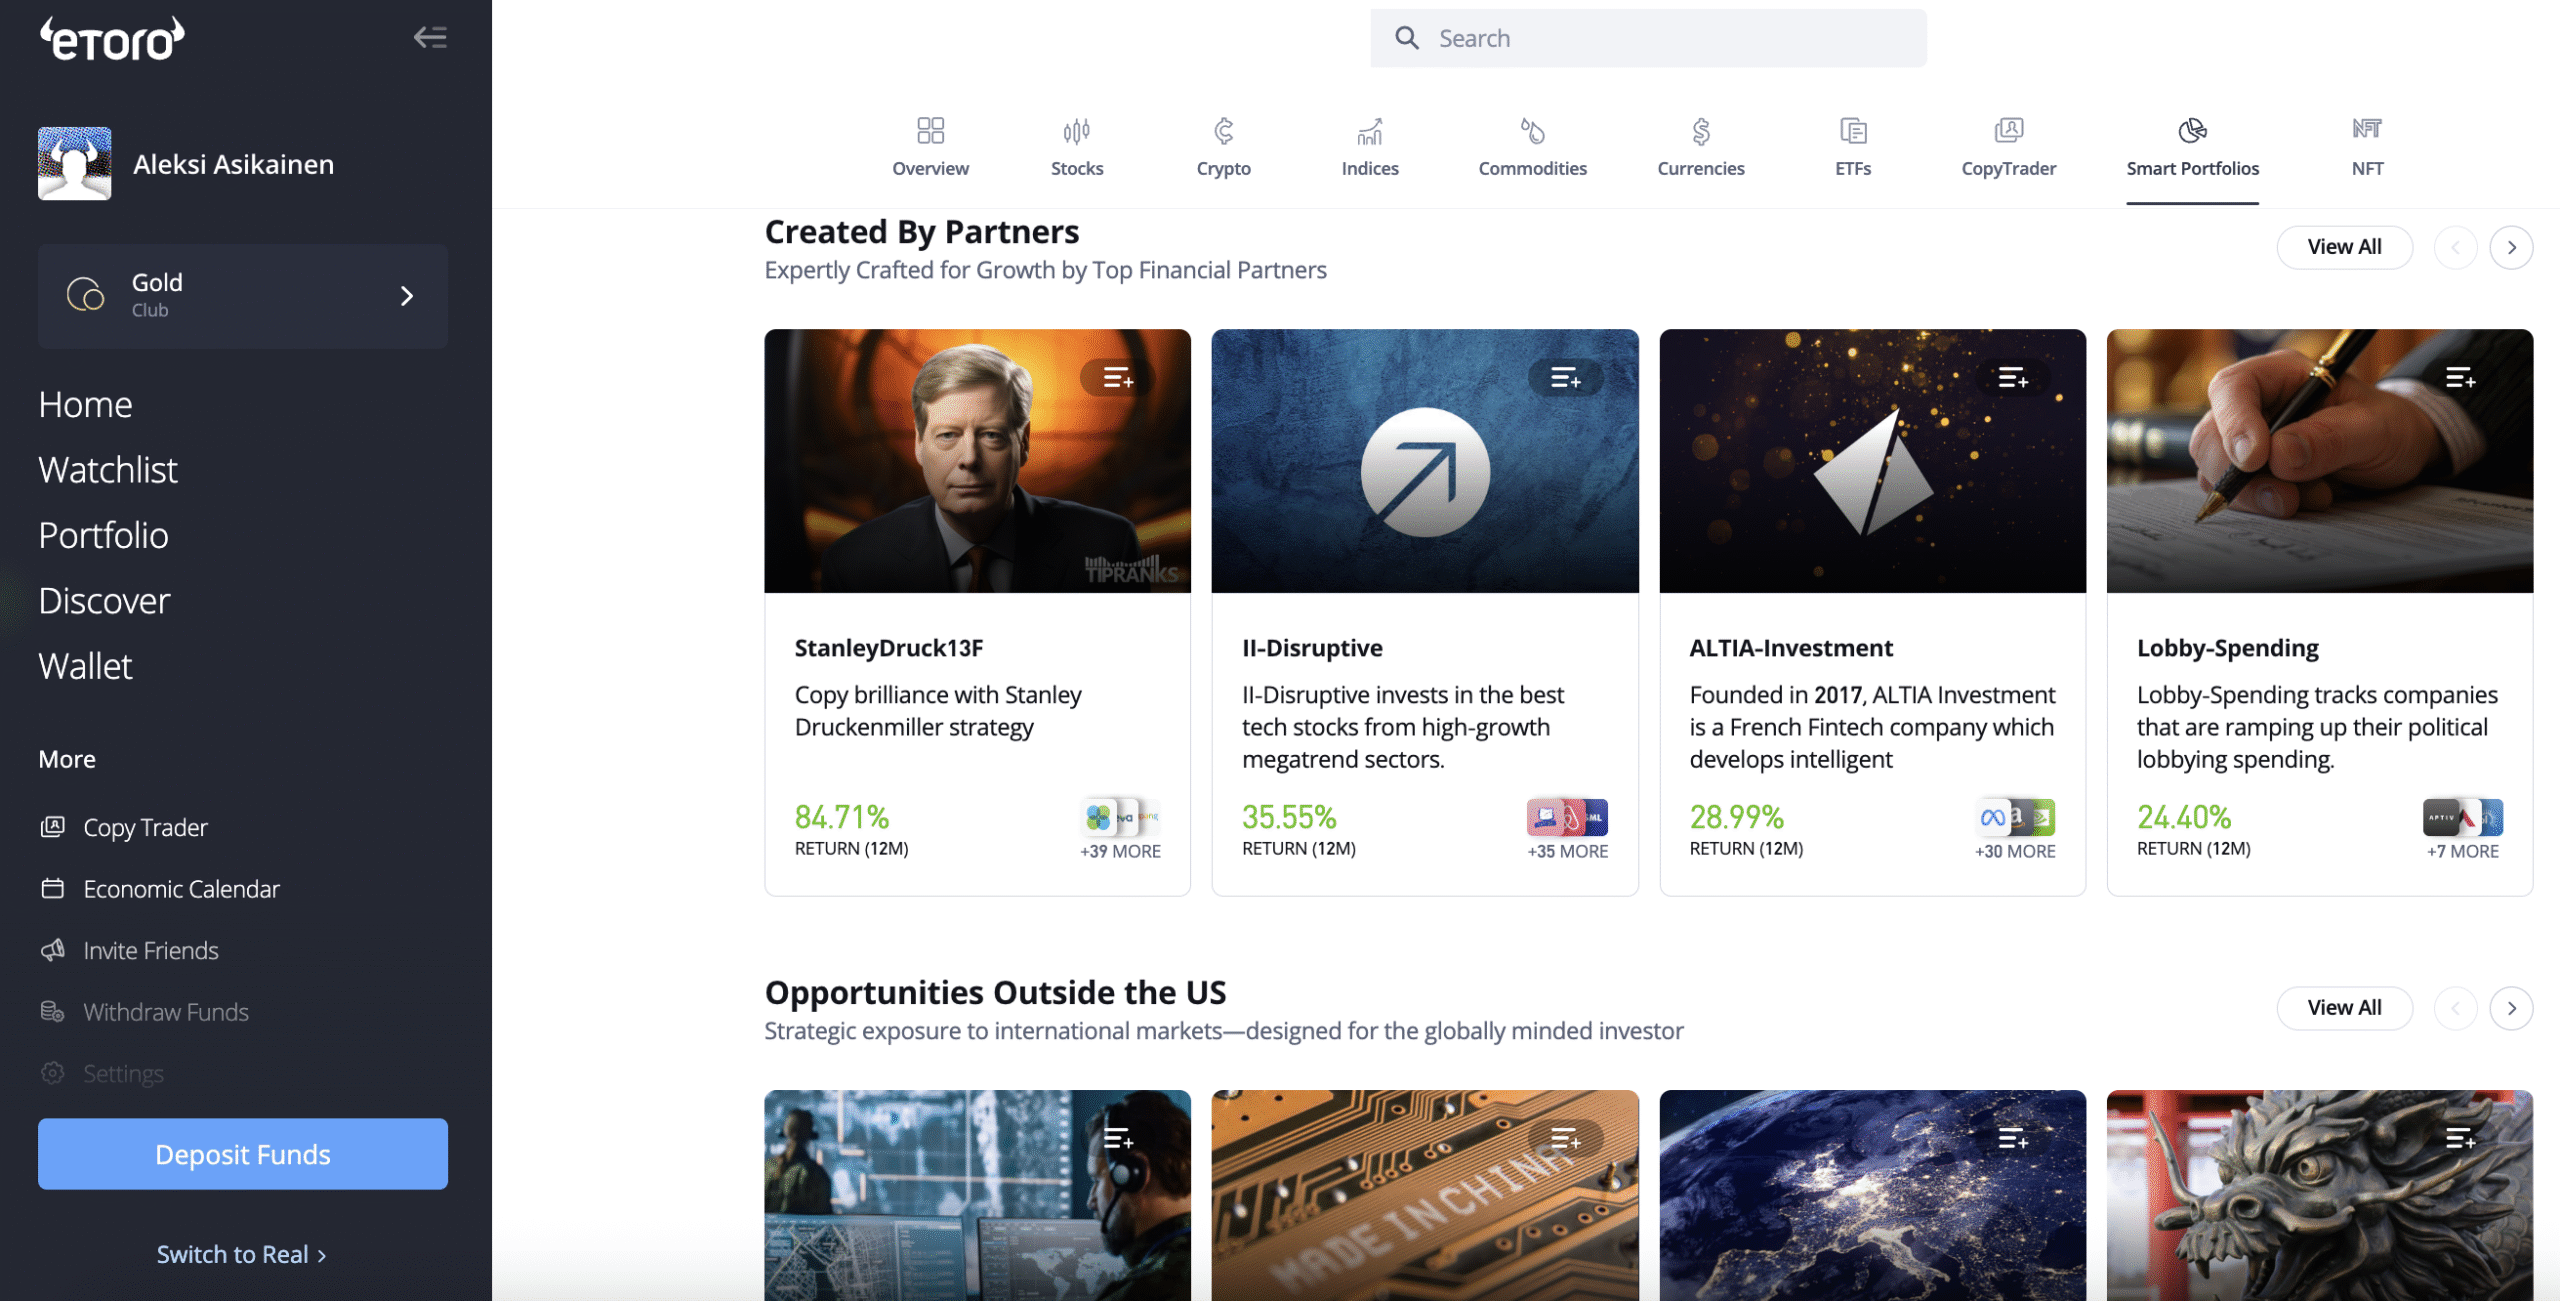The width and height of the screenshot is (2560, 1301).
Task: Click the Invite Friends megaphone icon
Action: point(53,950)
